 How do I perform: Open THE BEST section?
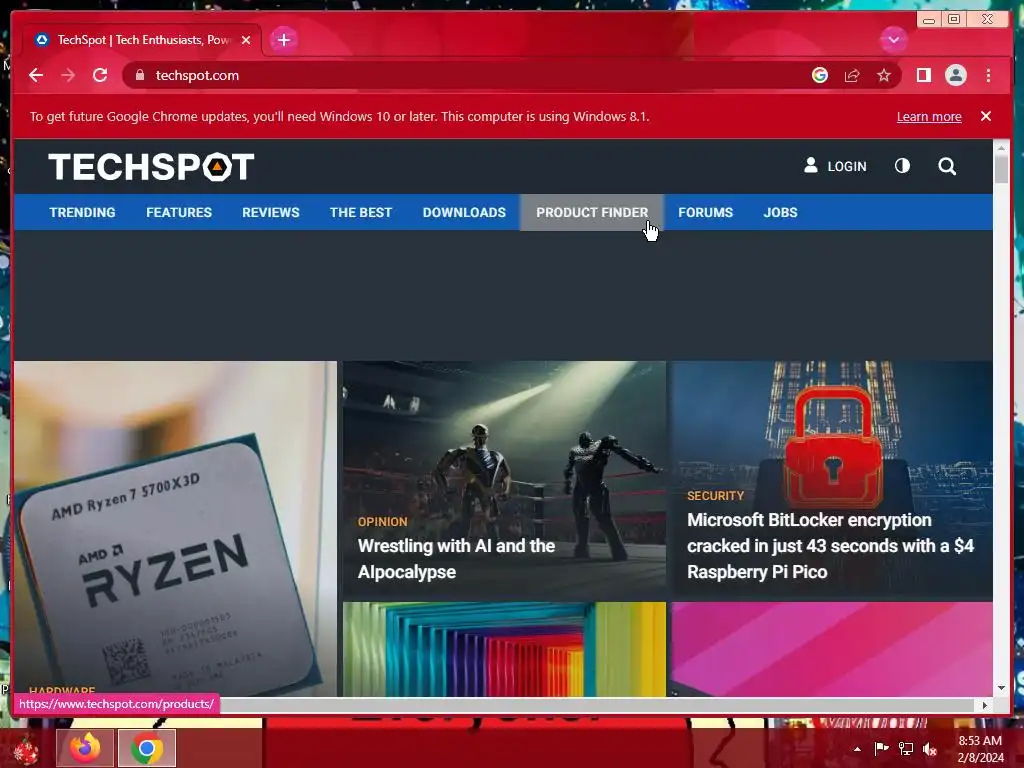[x=360, y=212]
